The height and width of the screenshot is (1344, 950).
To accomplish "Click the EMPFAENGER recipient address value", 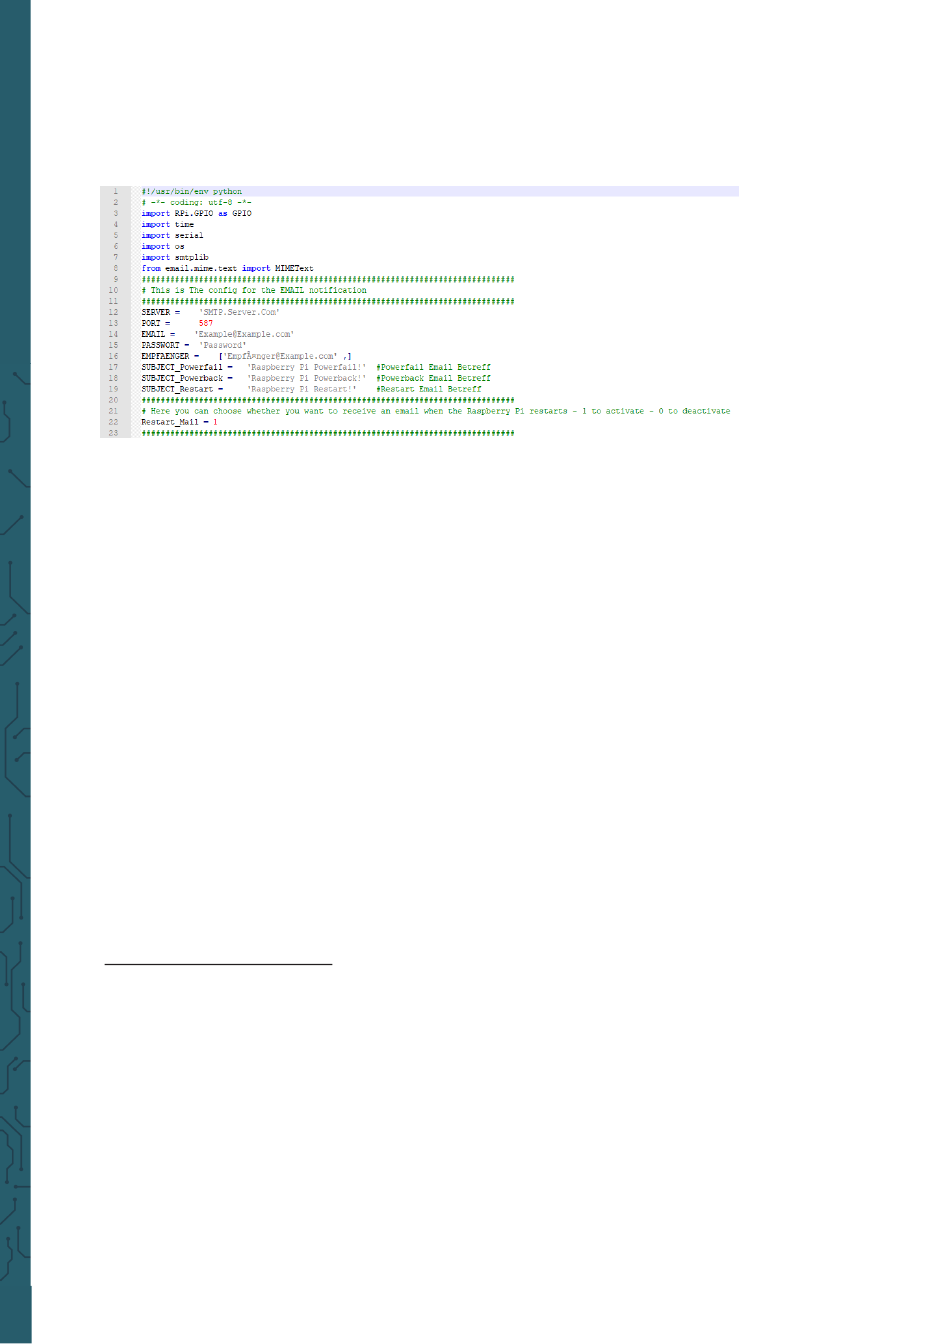I will (280, 356).
